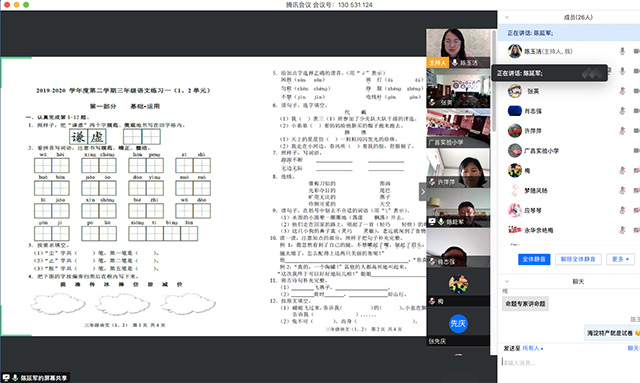Collapse video strip with side arrow

pyautogui.click(x=423, y=192)
